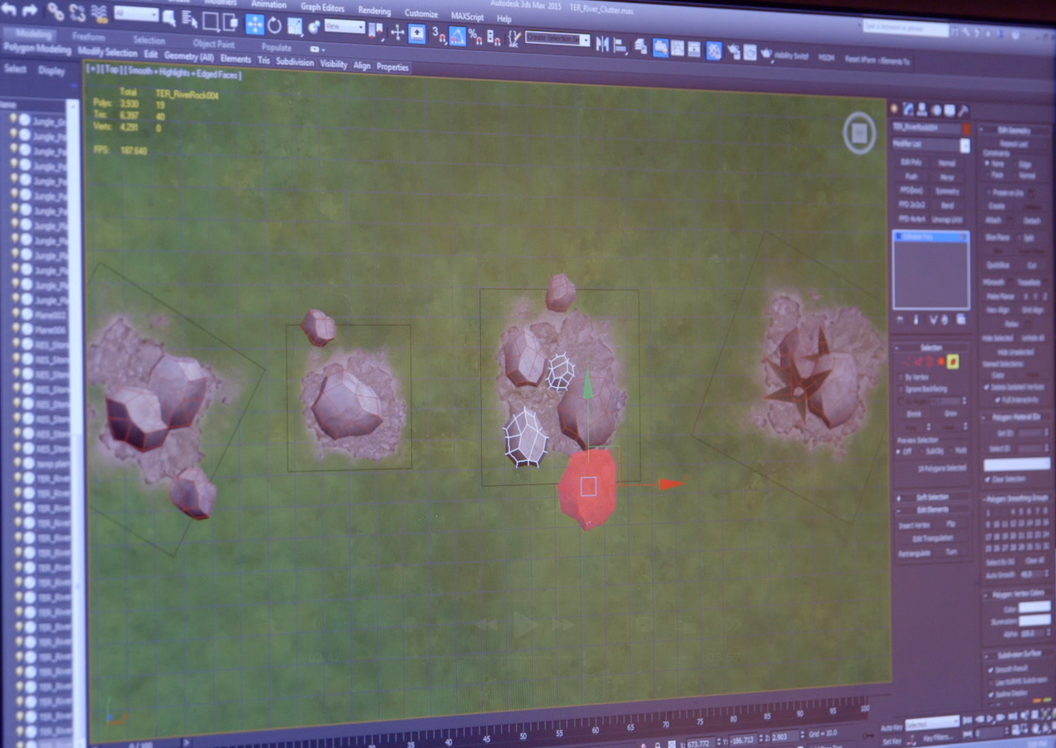
Task: Select the Edge constraint radio button
Action: [x=1014, y=164]
